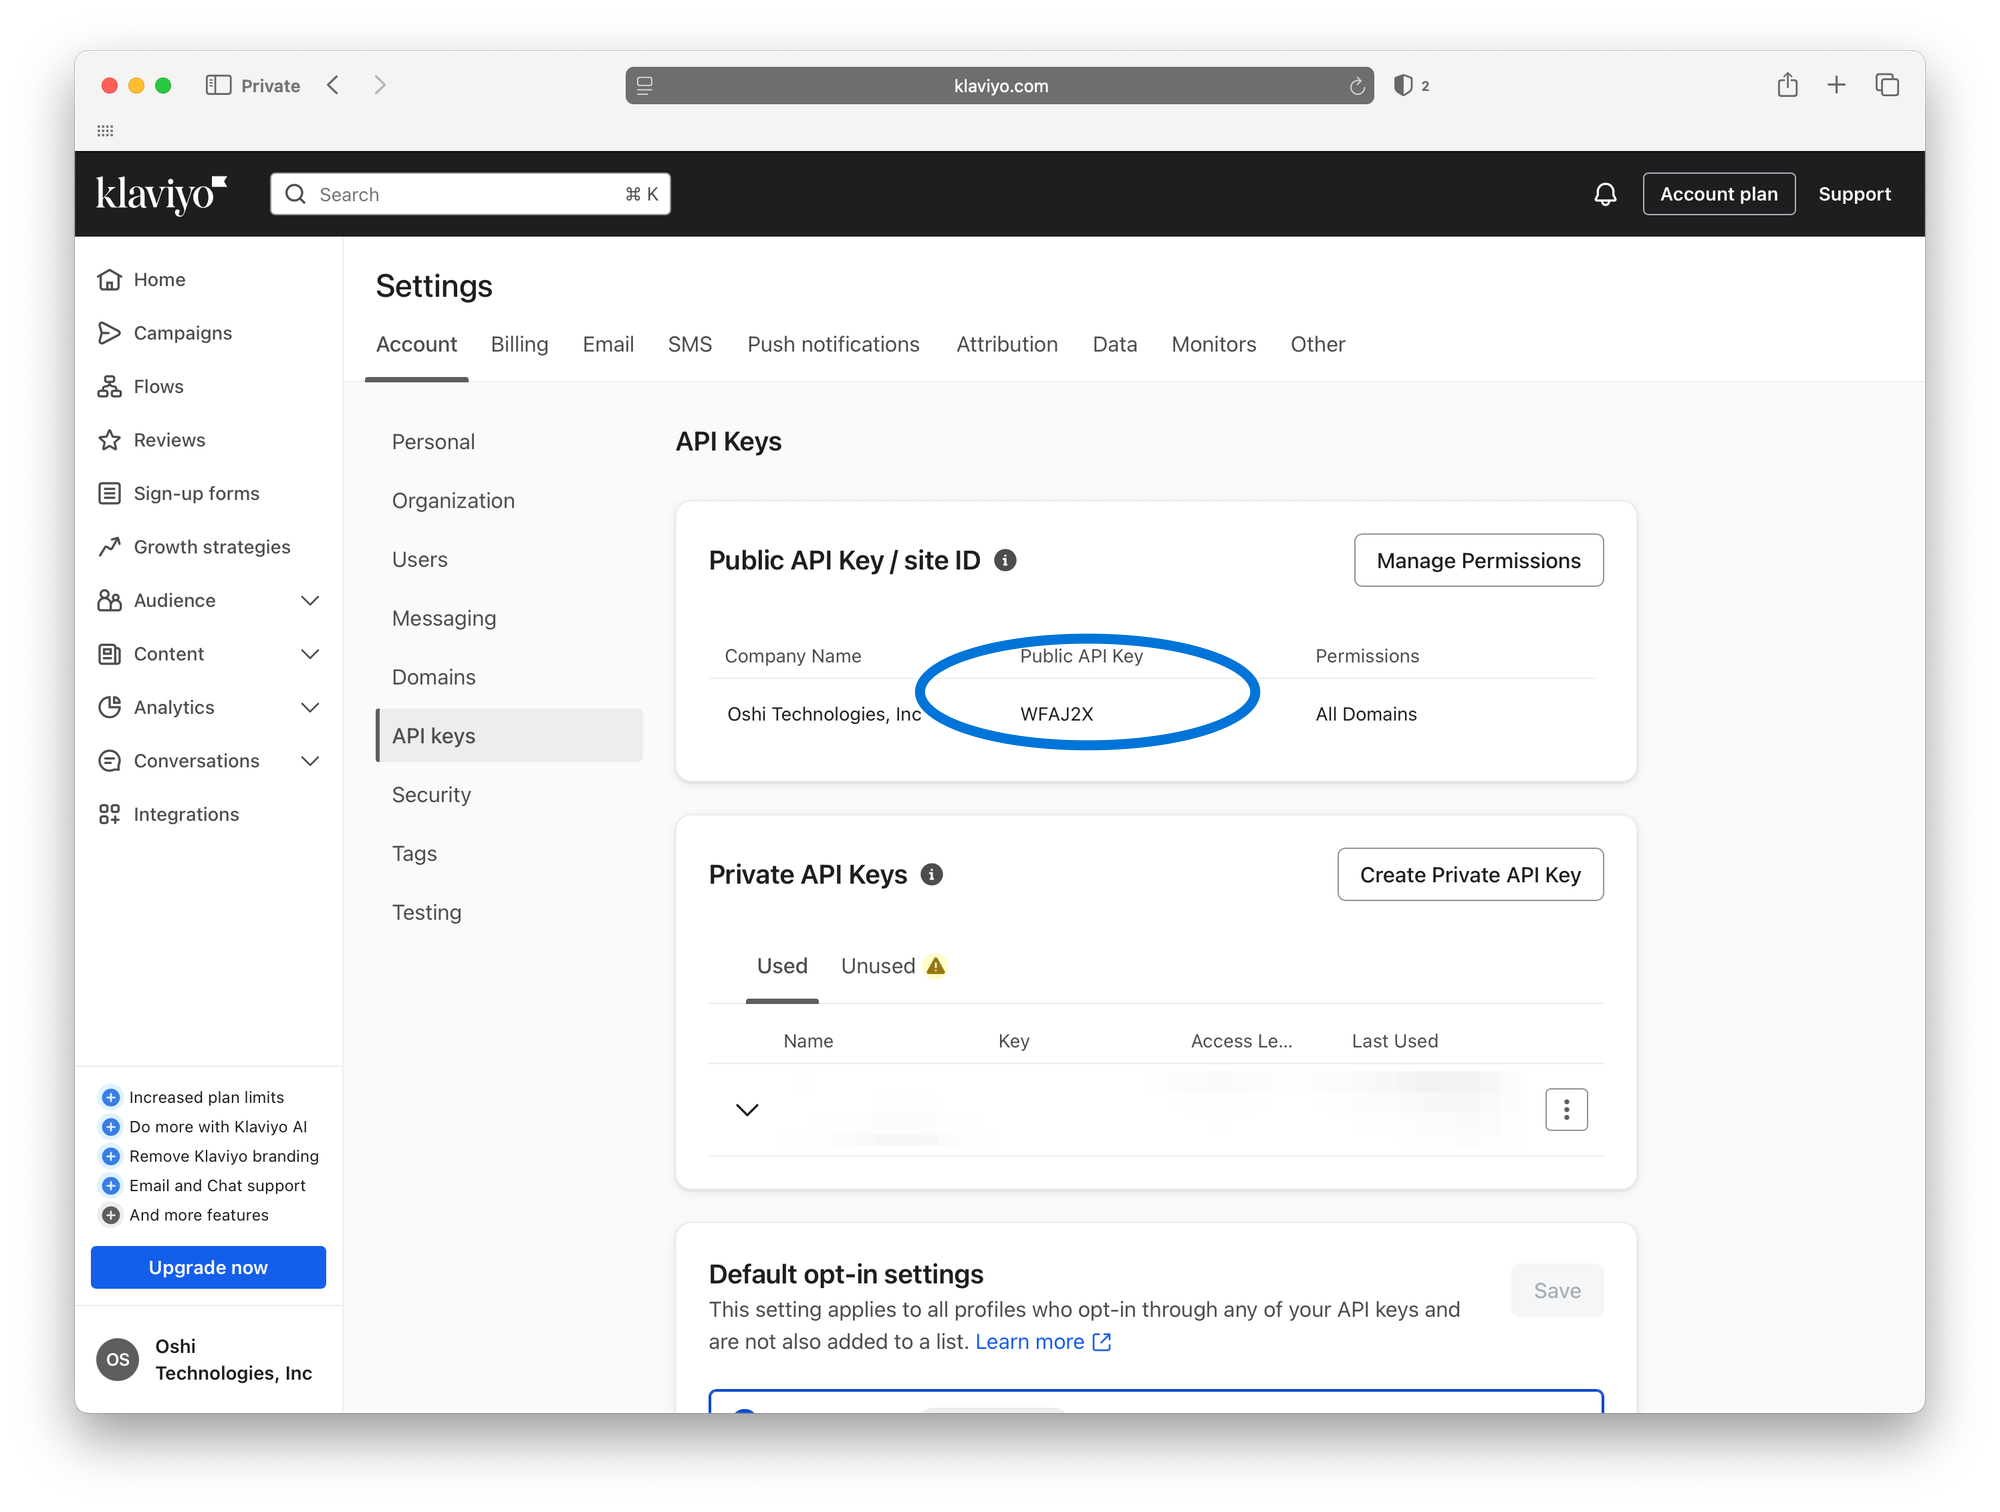The height and width of the screenshot is (1512, 2000).
Task: Show the tab overview in the browser
Action: point(1887,85)
